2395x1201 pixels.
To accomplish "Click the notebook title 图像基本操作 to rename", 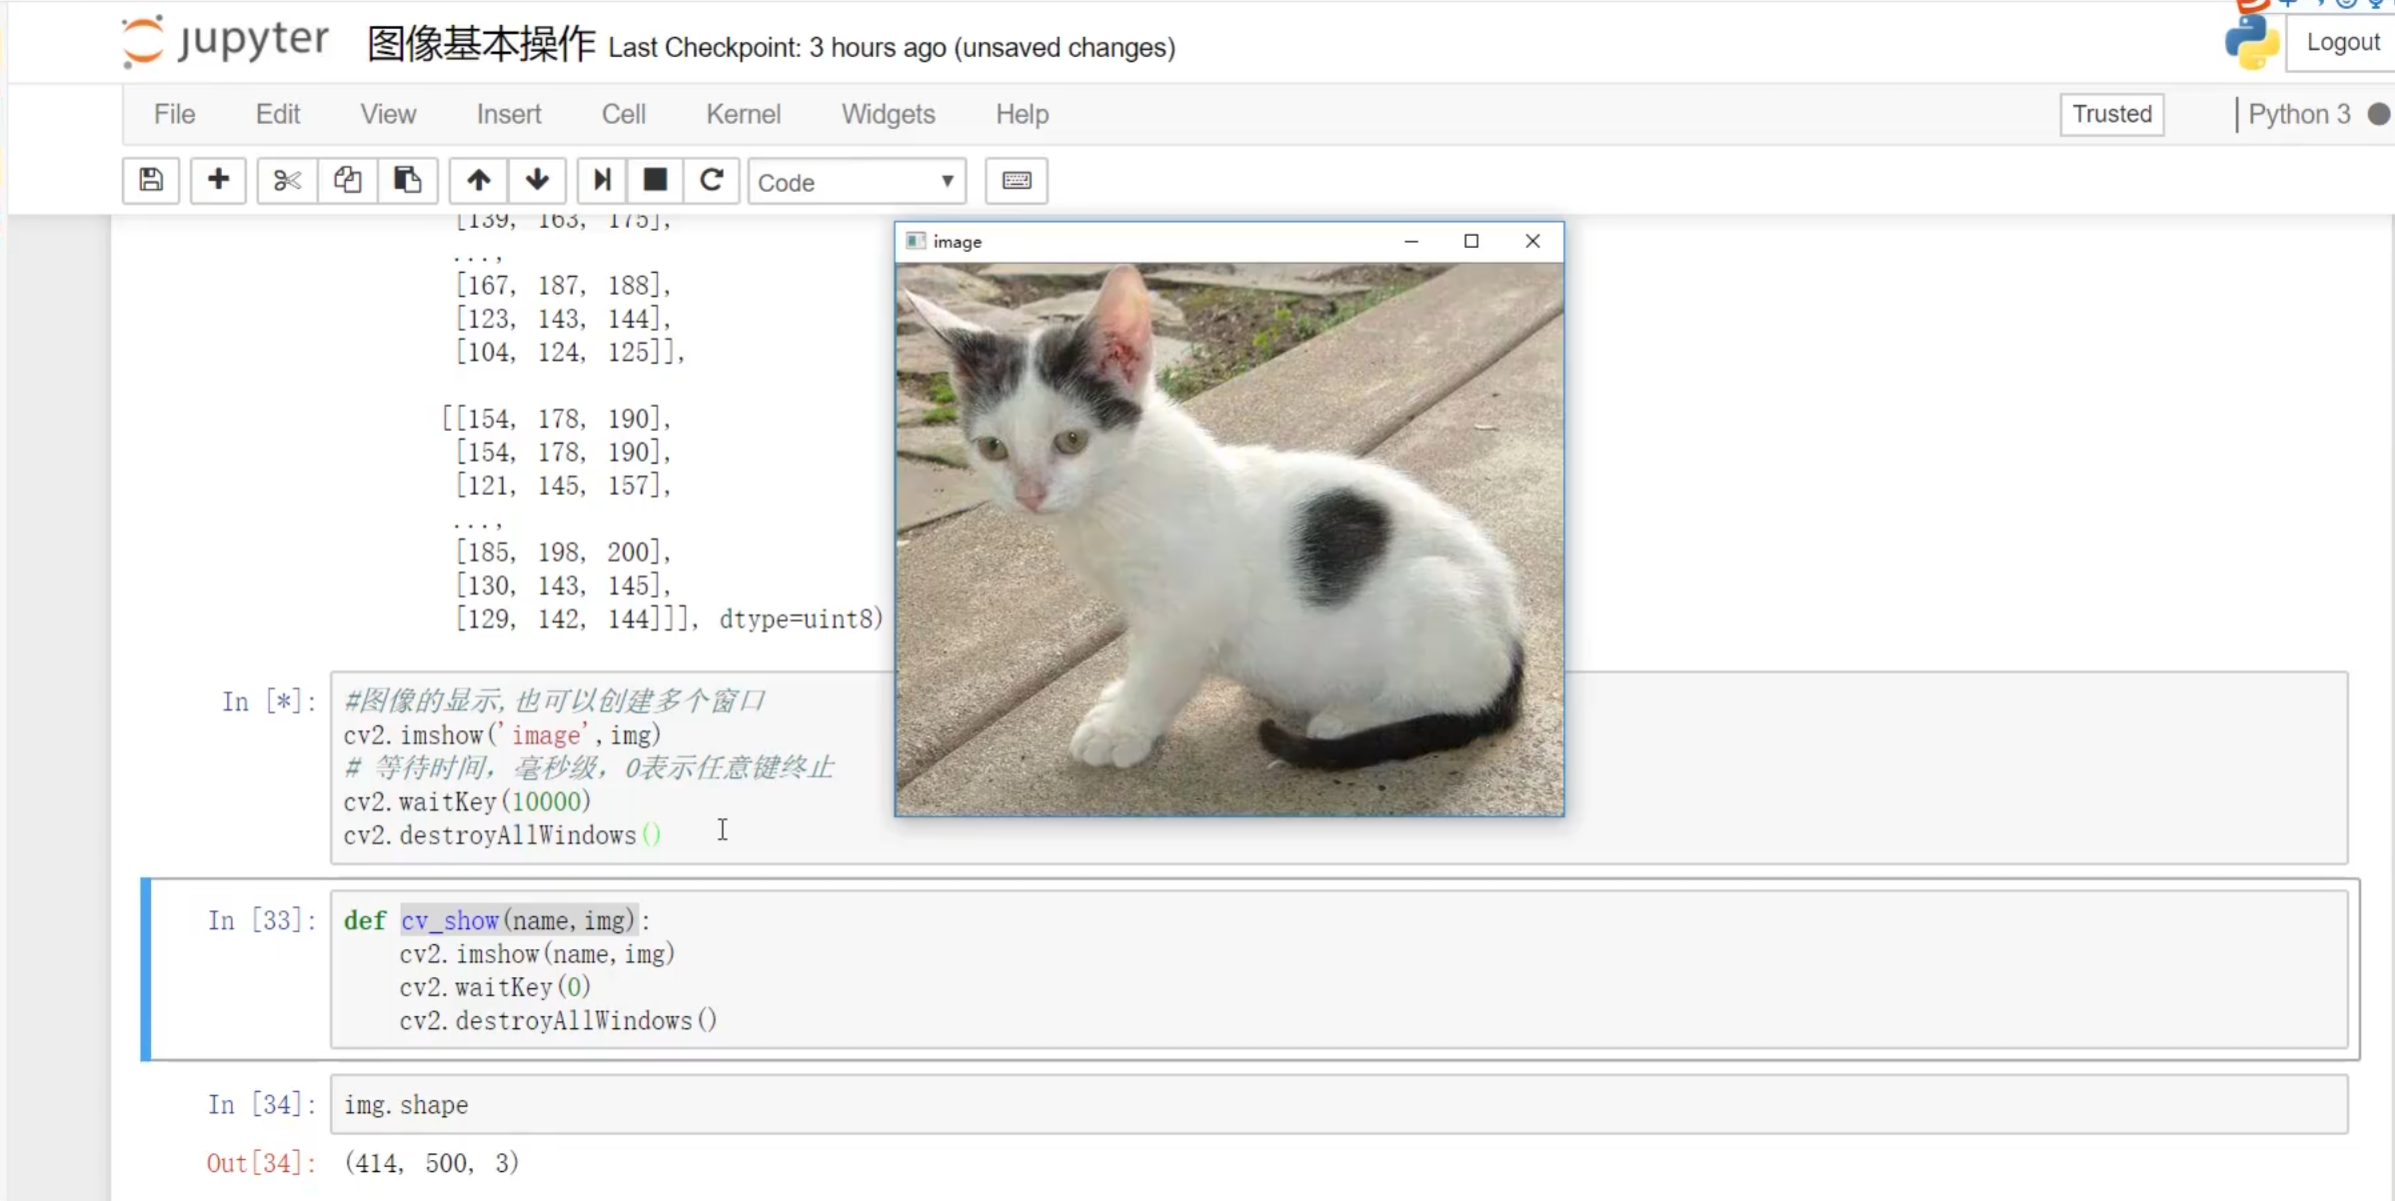I will 481,45.
